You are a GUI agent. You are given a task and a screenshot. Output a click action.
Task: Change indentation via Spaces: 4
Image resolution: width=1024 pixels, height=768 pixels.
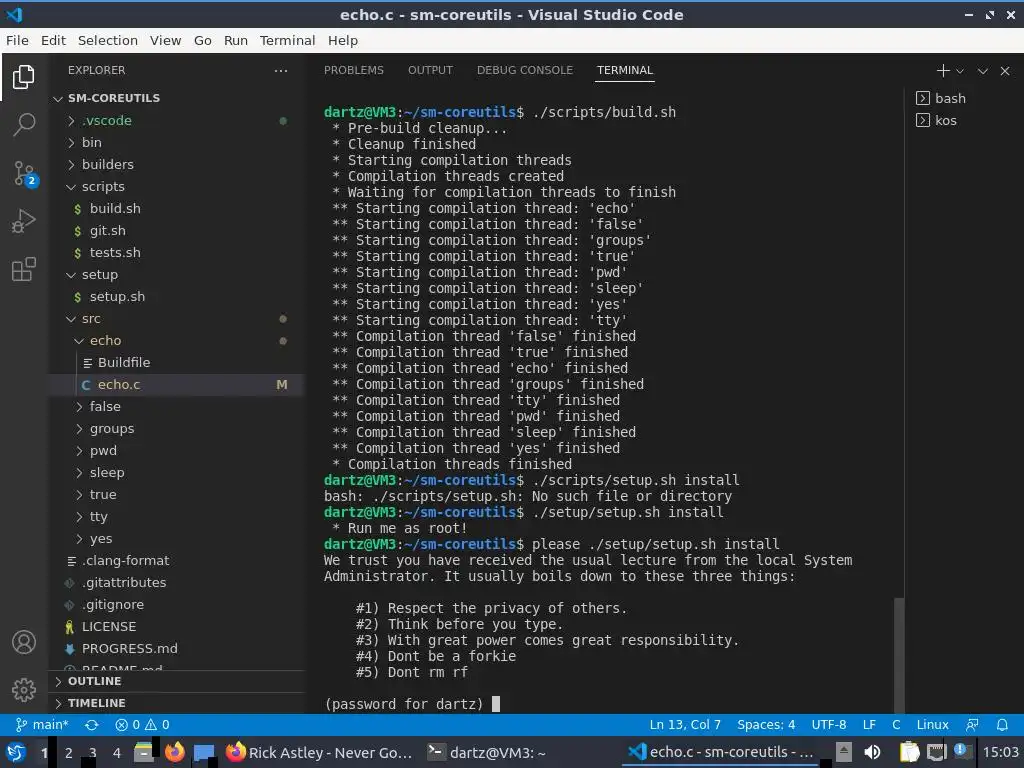[x=766, y=724]
